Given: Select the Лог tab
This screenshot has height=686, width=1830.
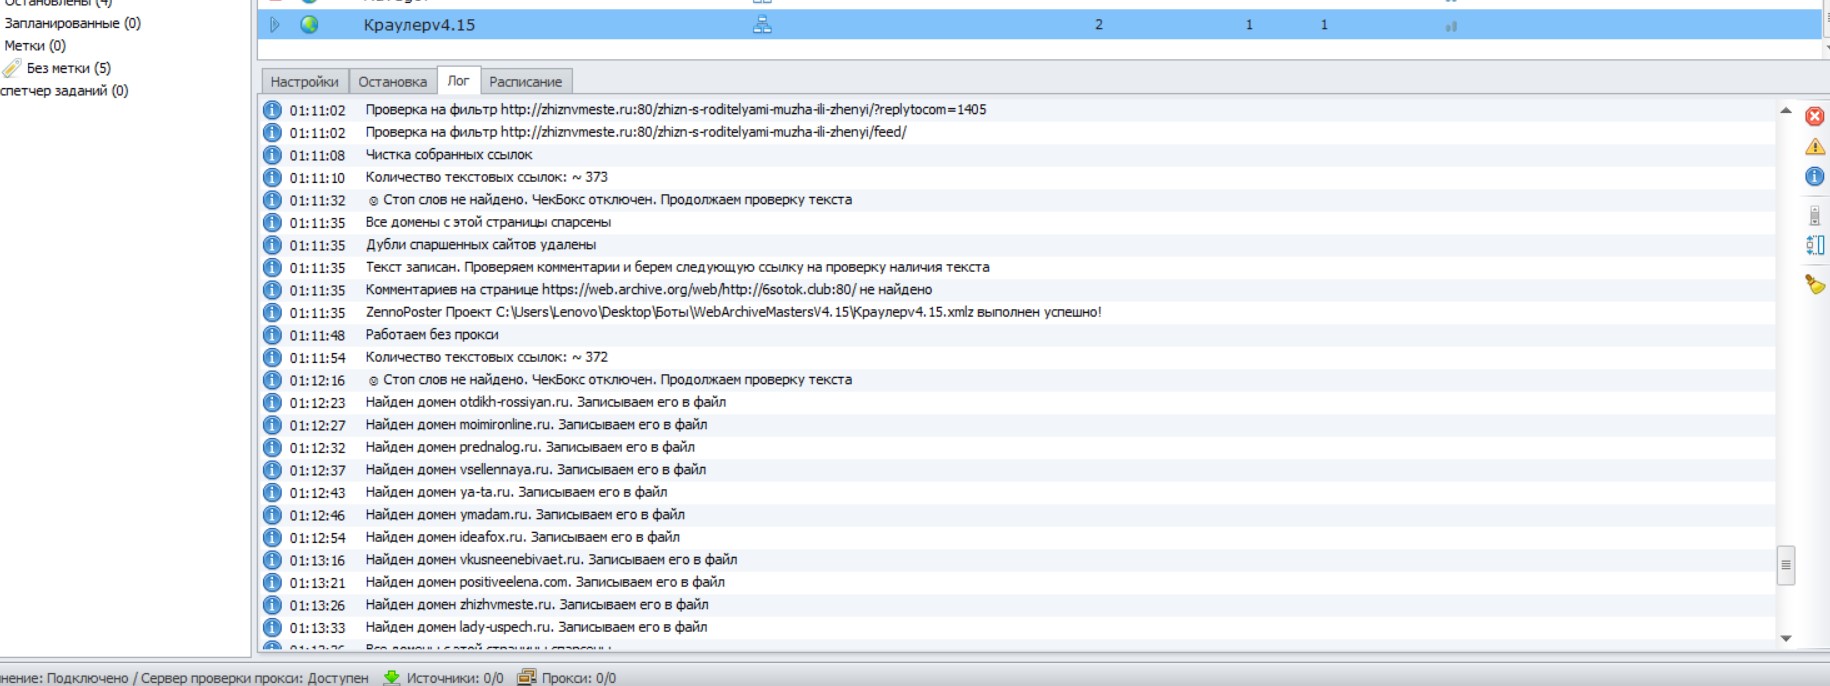Looking at the screenshot, I should click(458, 81).
